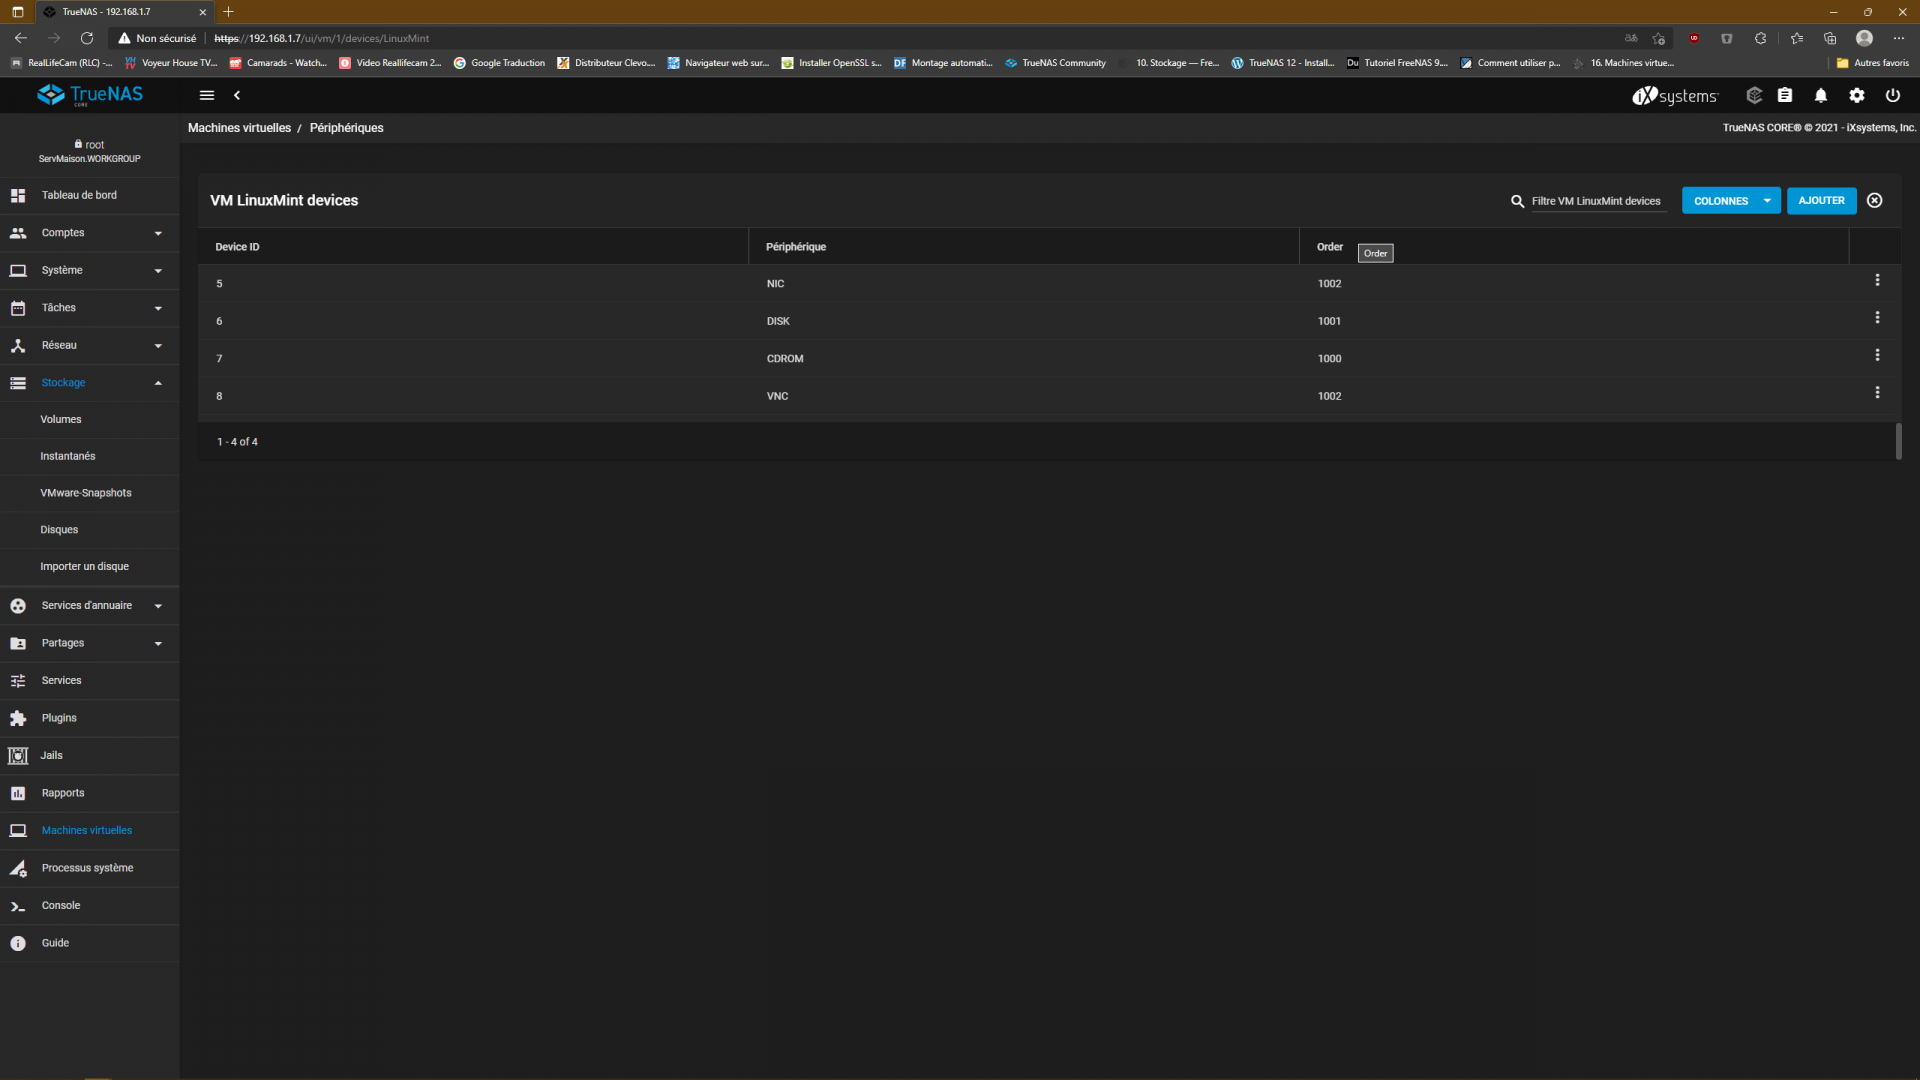Viewport: 1920px width, 1080px height.
Task: Open the iXsystems logo link
Action: click(x=1675, y=96)
